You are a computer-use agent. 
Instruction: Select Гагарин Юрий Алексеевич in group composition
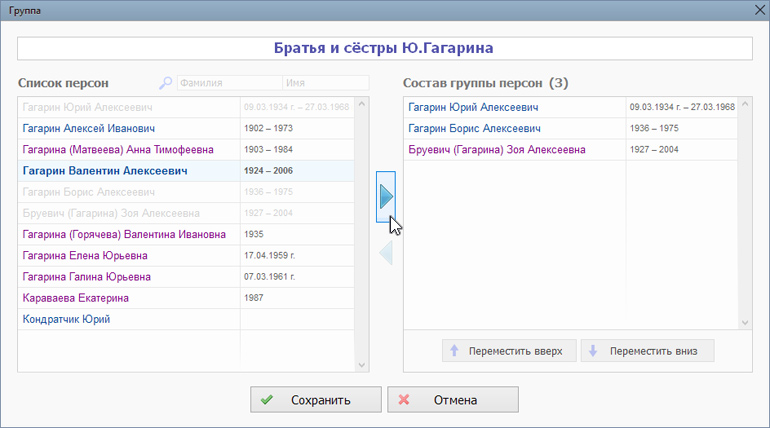click(x=570, y=107)
